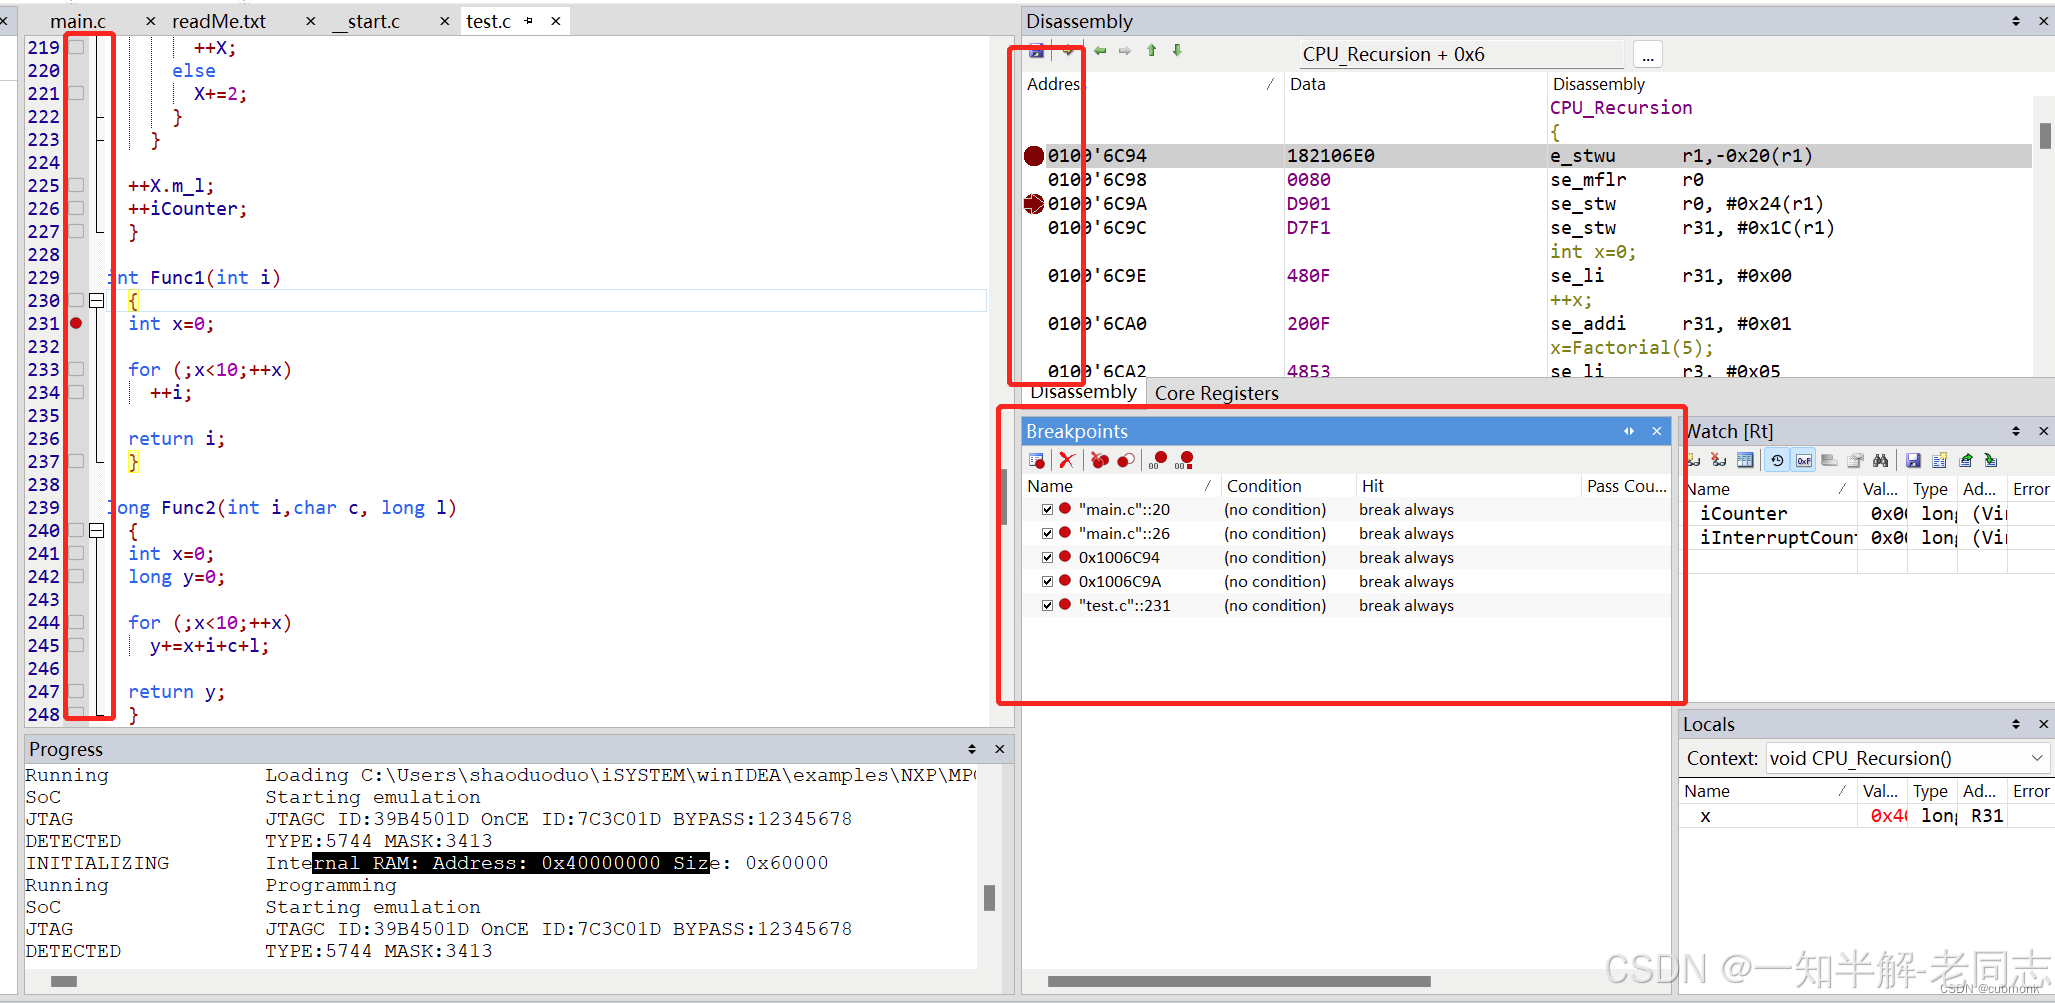Click the Disable All Breakpoints icon
The height and width of the screenshot is (1003, 2055).
coord(1126,460)
